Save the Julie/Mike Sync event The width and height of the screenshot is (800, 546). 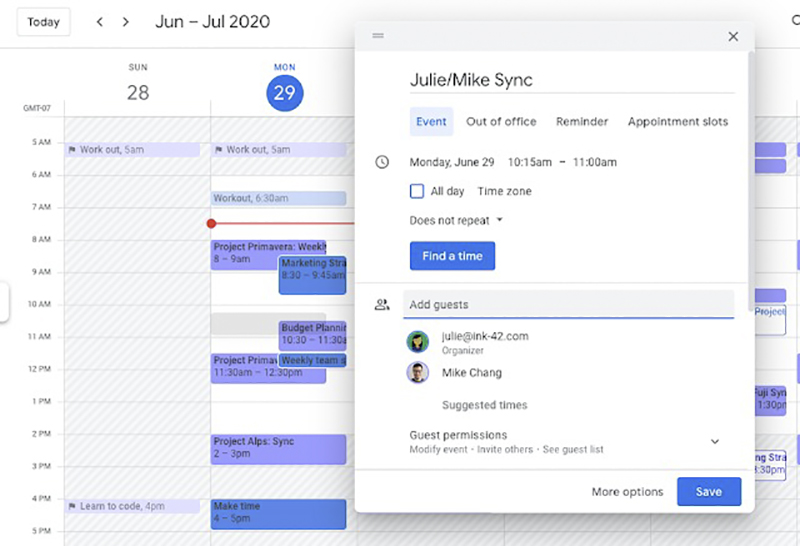(x=709, y=491)
